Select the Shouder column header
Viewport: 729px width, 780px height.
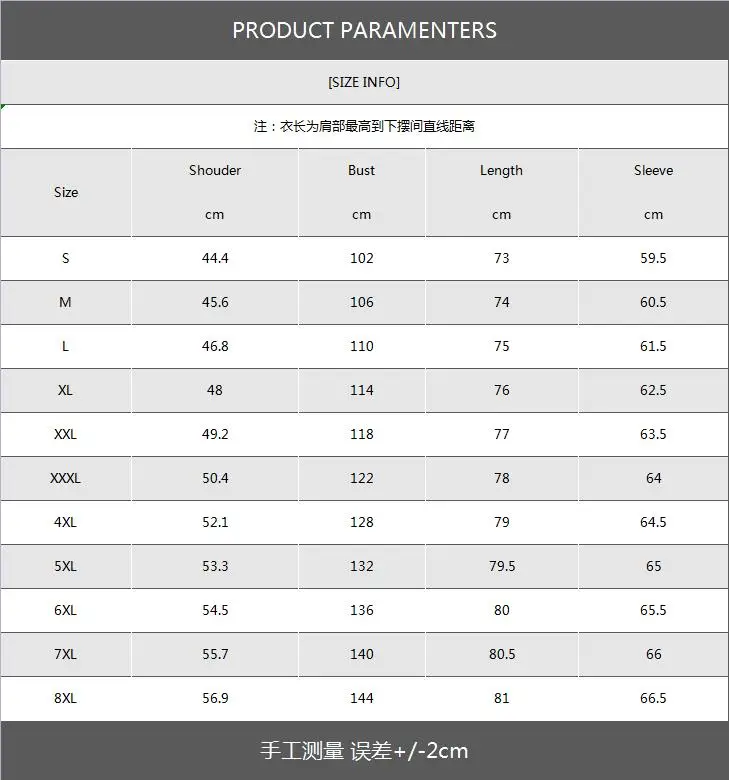tap(215, 171)
